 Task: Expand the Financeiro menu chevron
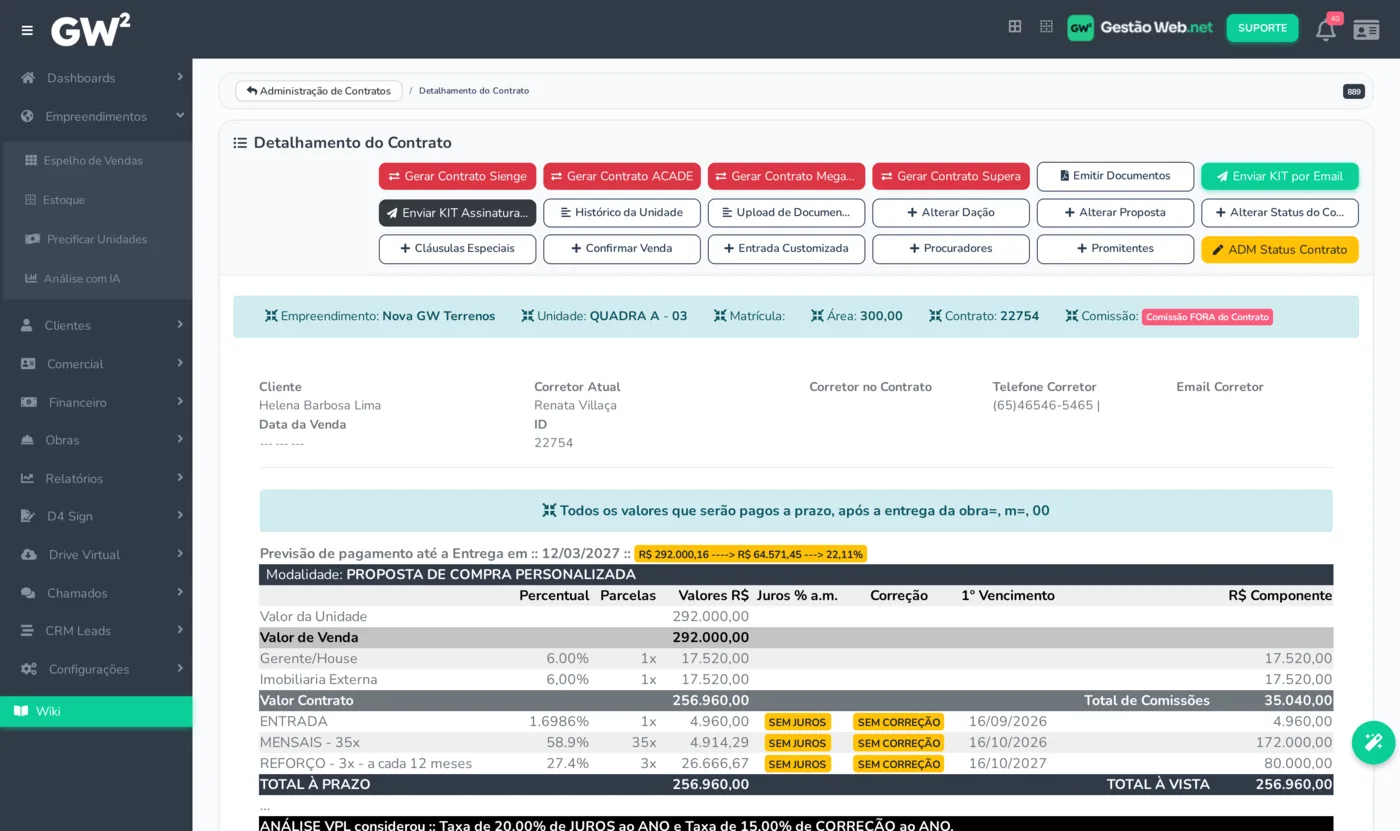pos(180,401)
